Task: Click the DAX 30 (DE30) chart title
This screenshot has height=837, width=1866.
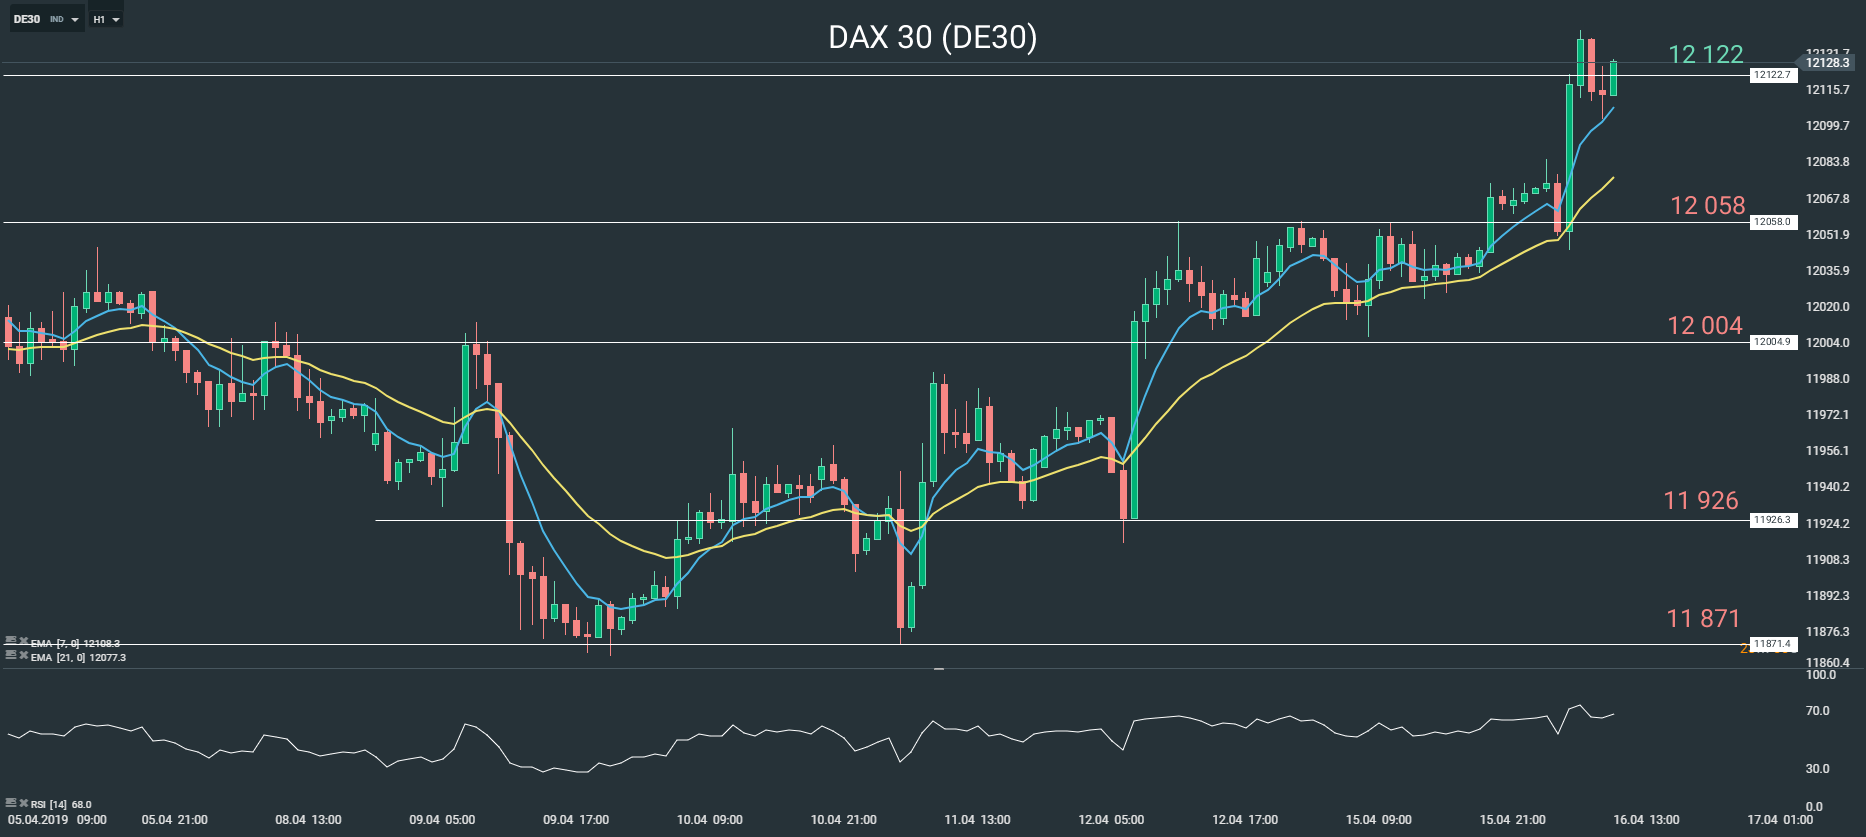Action: coord(932,38)
